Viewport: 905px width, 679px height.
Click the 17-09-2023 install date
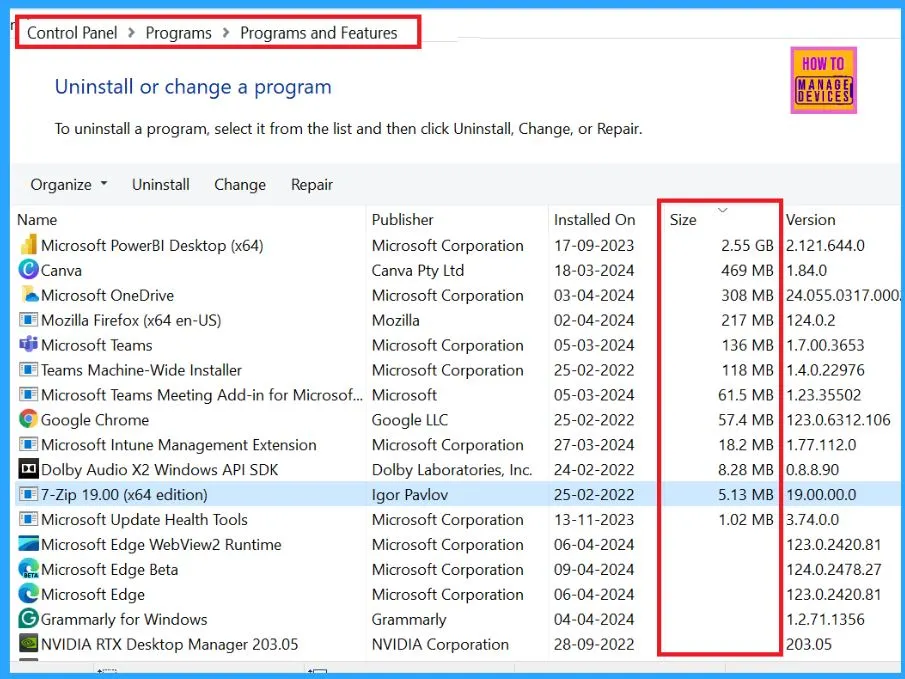pyautogui.click(x=594, y=245)
